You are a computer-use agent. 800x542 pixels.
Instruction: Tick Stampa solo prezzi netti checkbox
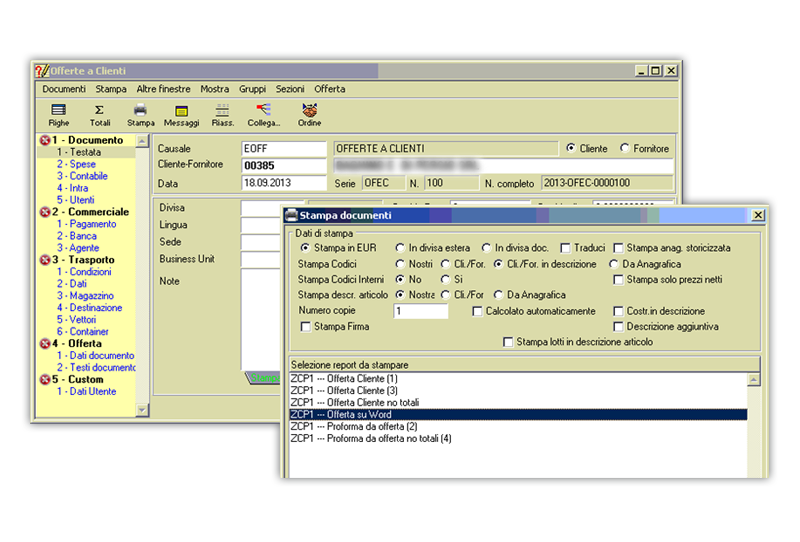click(618, 280)
